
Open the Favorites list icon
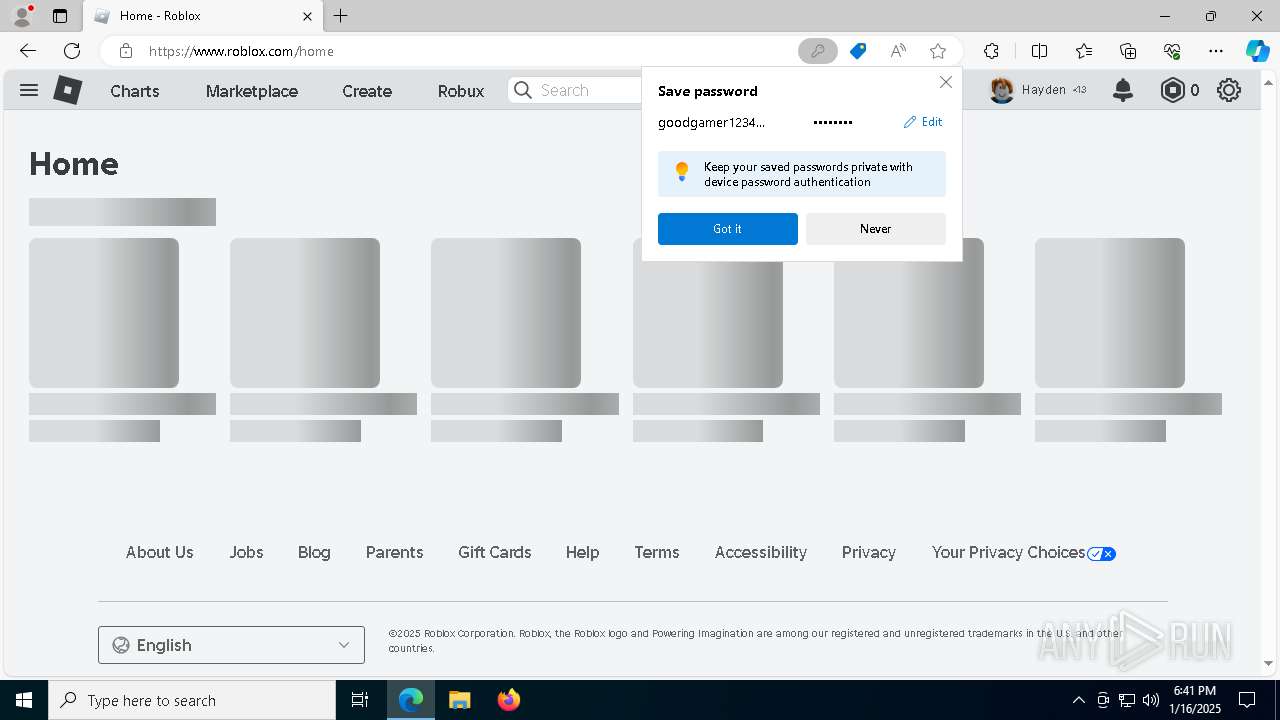1084,51
